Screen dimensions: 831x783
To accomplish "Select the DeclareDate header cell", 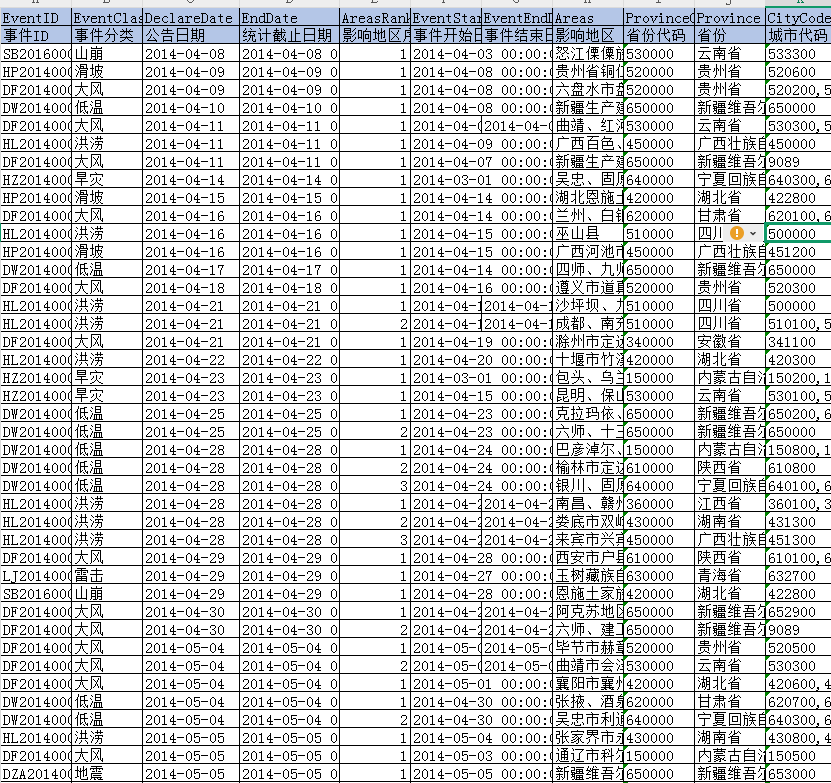I will point(190,18).
